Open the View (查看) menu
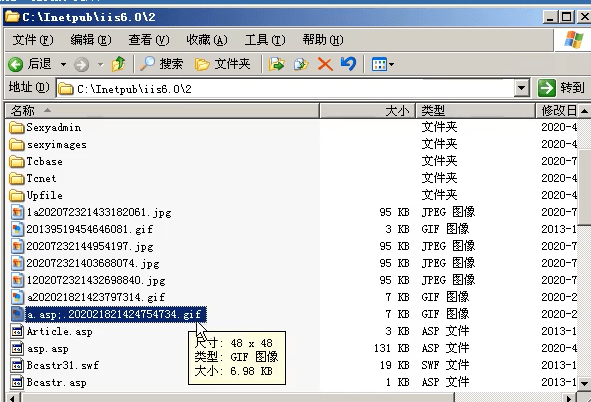Viewport: 591px width, 402px height. (149, 40)
